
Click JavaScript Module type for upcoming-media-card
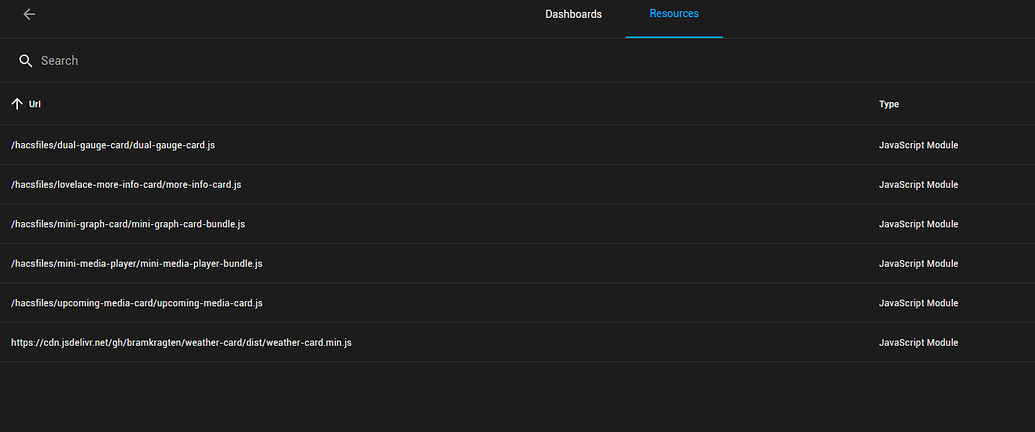(918, 303)
